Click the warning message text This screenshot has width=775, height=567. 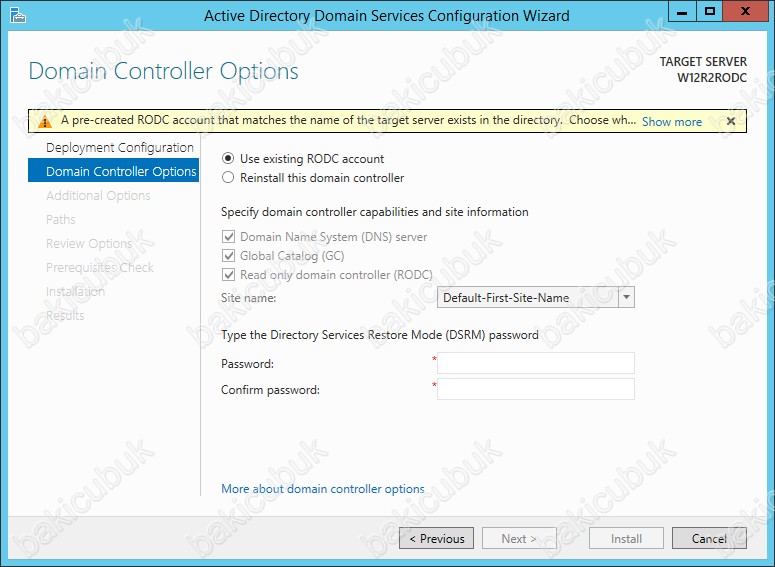[348, 120]
